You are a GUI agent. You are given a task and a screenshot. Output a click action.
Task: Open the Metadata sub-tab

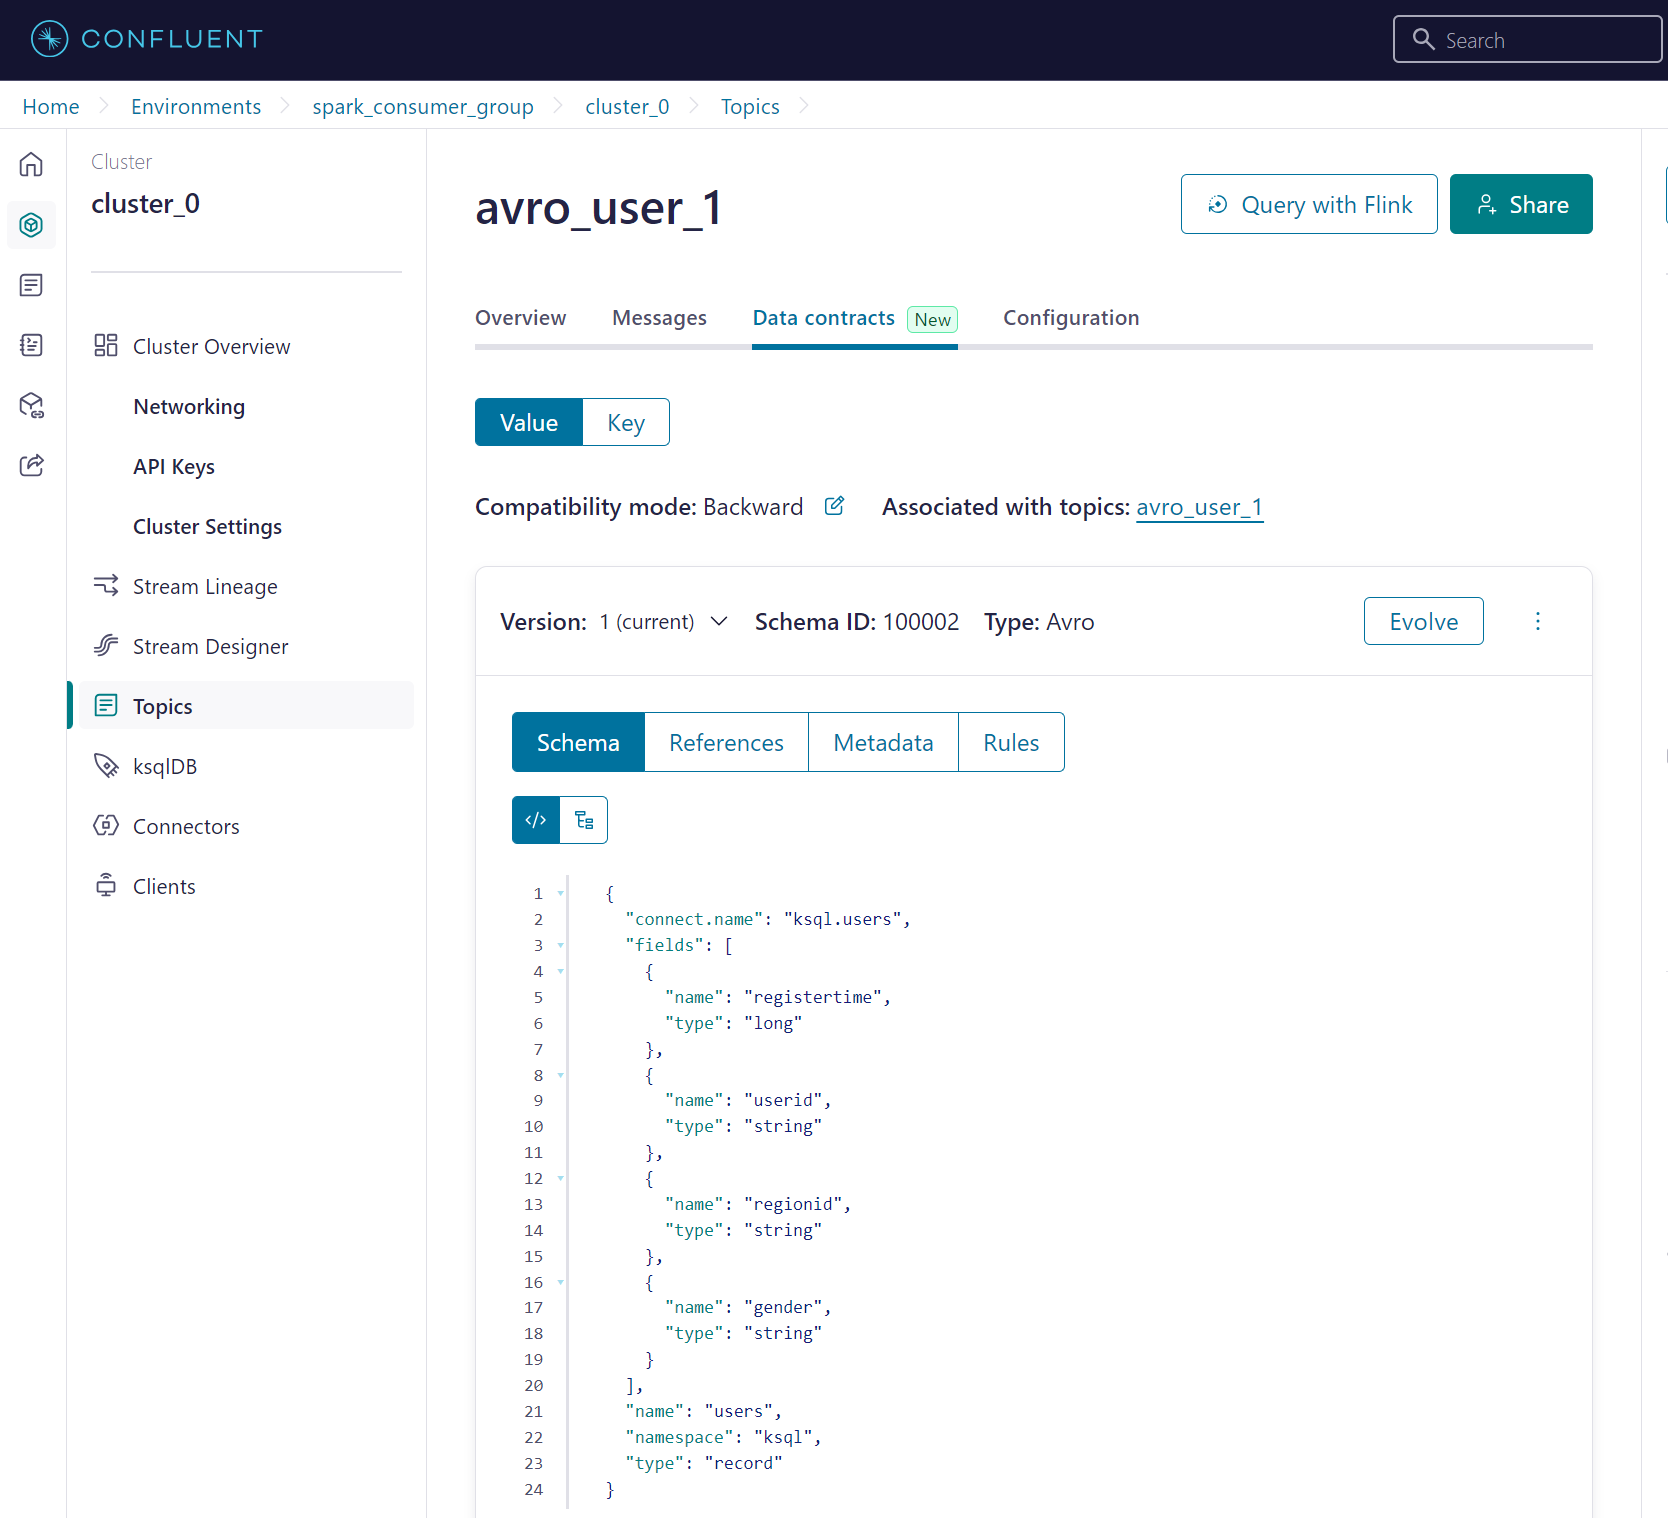pos(883,742)
